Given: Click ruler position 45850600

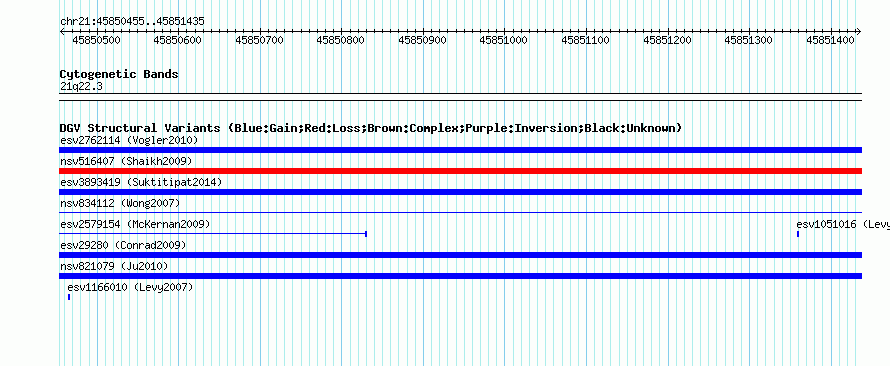Looking at the screenshot, I should point(178,40).
